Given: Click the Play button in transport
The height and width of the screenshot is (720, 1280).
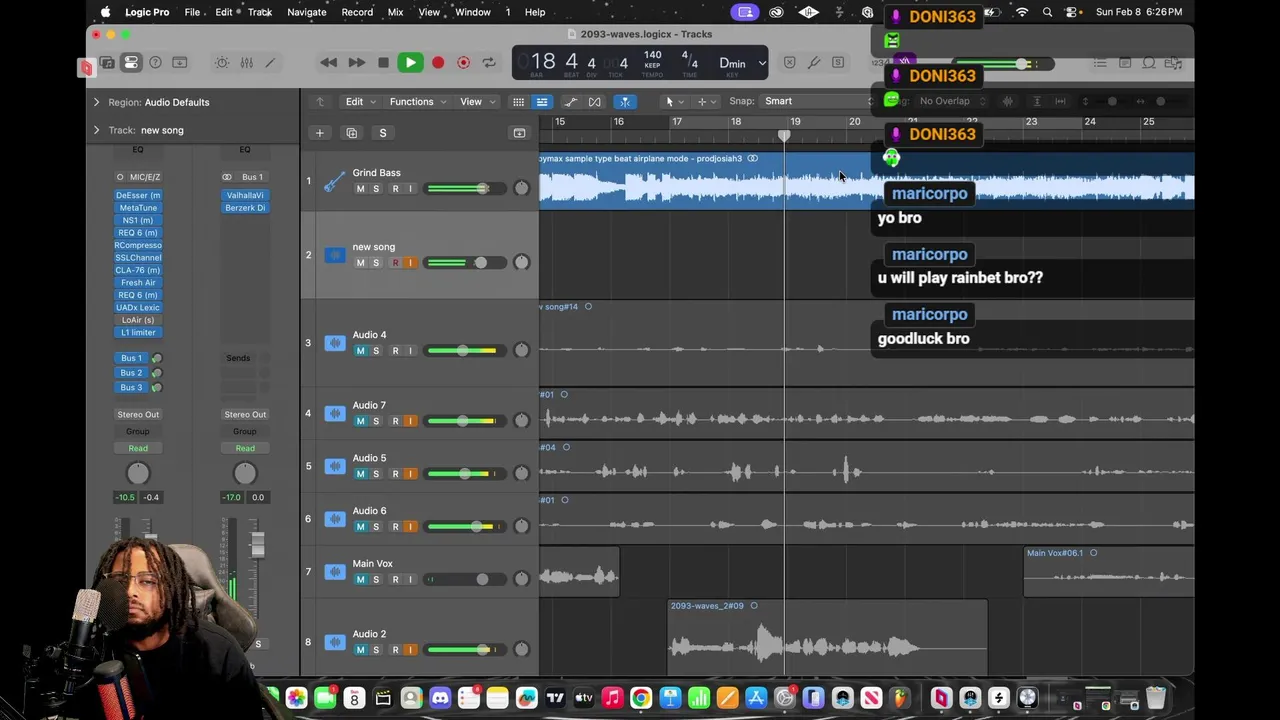Looking at the screenshot, I should click(410, 63).
